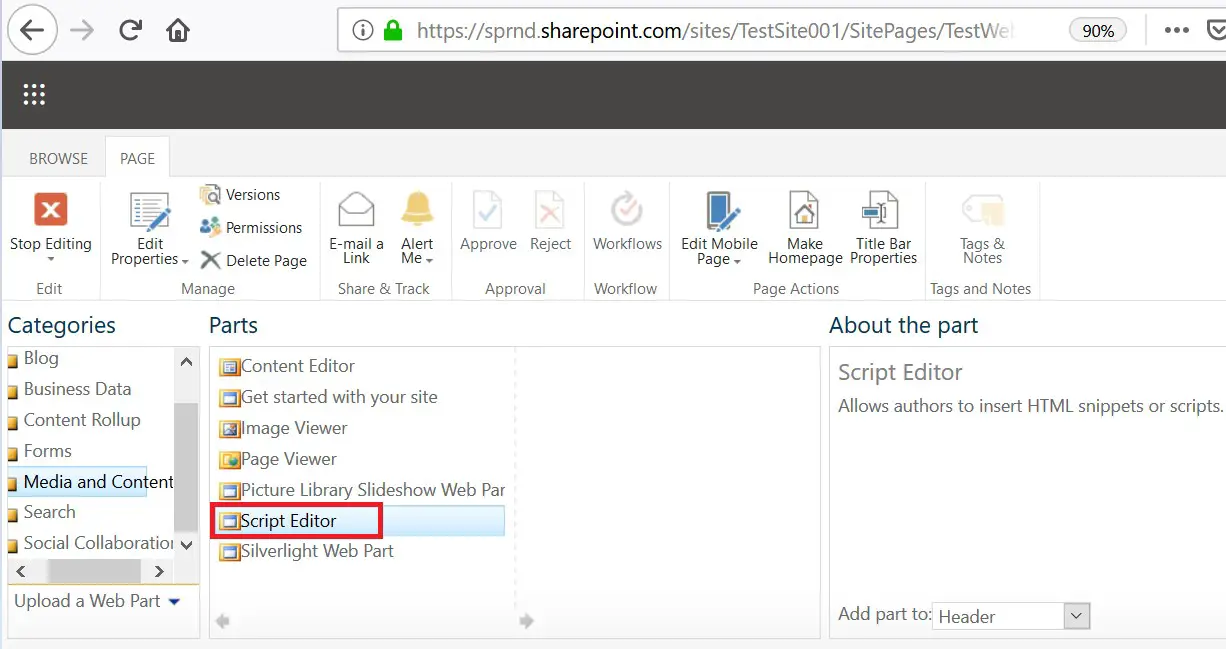Click the Stop Editing icon
The height and width of the screenshot is (649, 1226).
(51, 211)
